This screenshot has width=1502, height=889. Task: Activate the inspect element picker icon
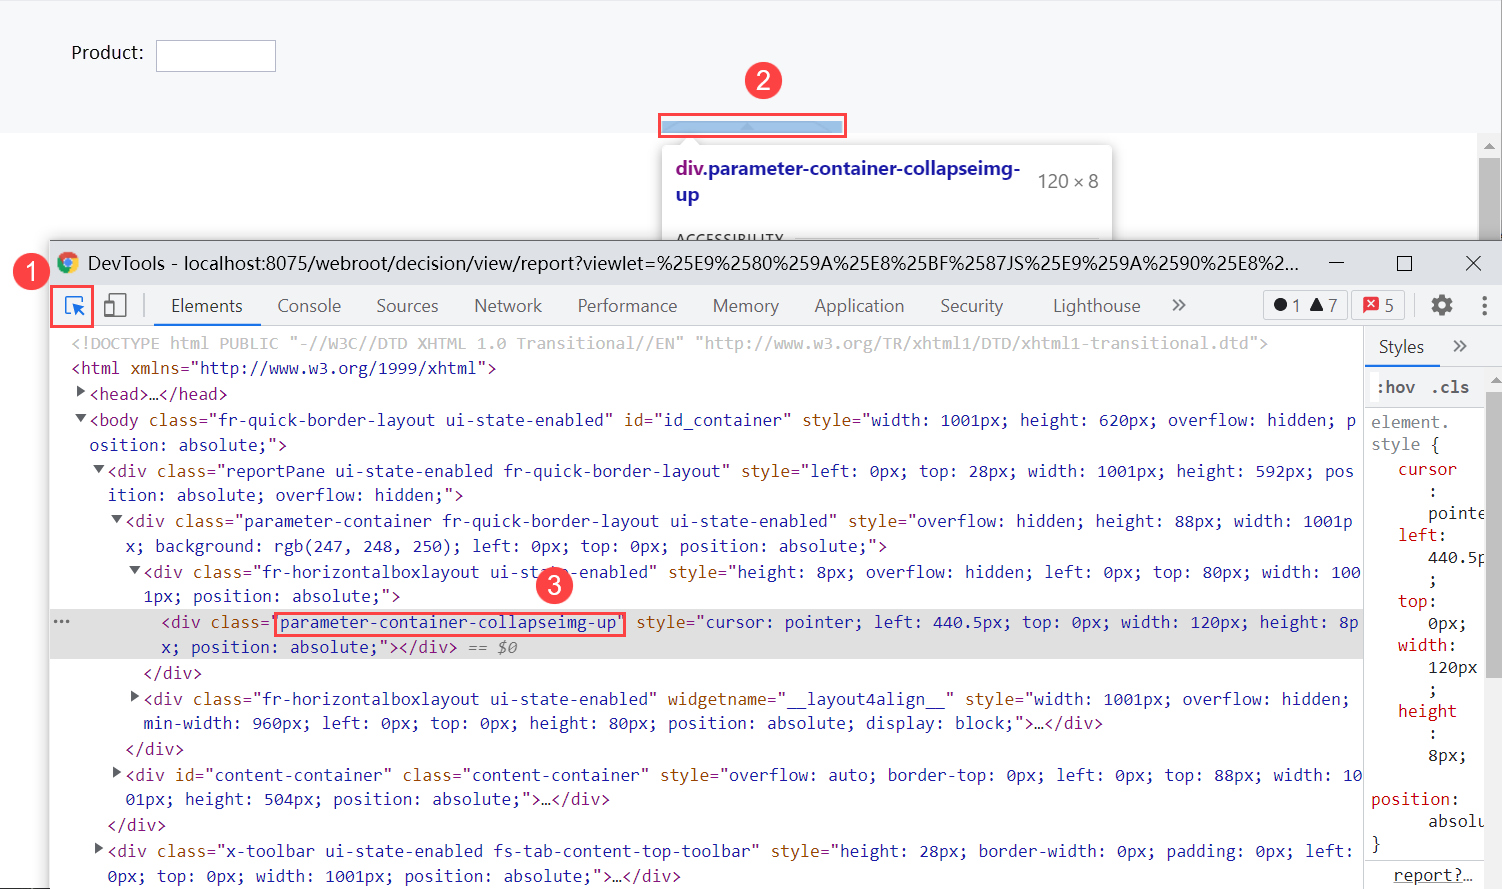(x=74, y=306)
